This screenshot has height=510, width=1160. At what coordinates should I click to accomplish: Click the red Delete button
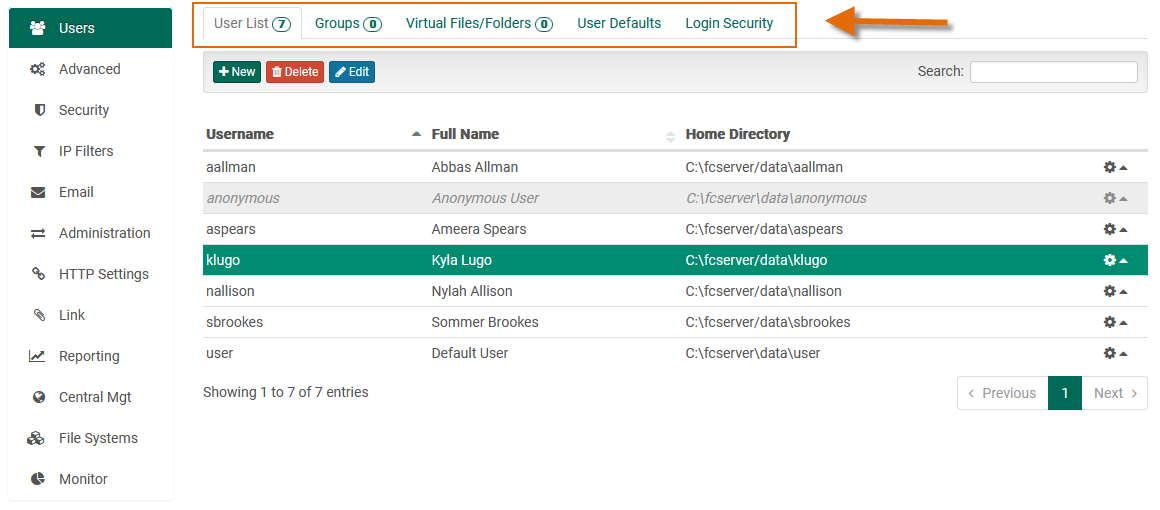(x=294, y=72)
